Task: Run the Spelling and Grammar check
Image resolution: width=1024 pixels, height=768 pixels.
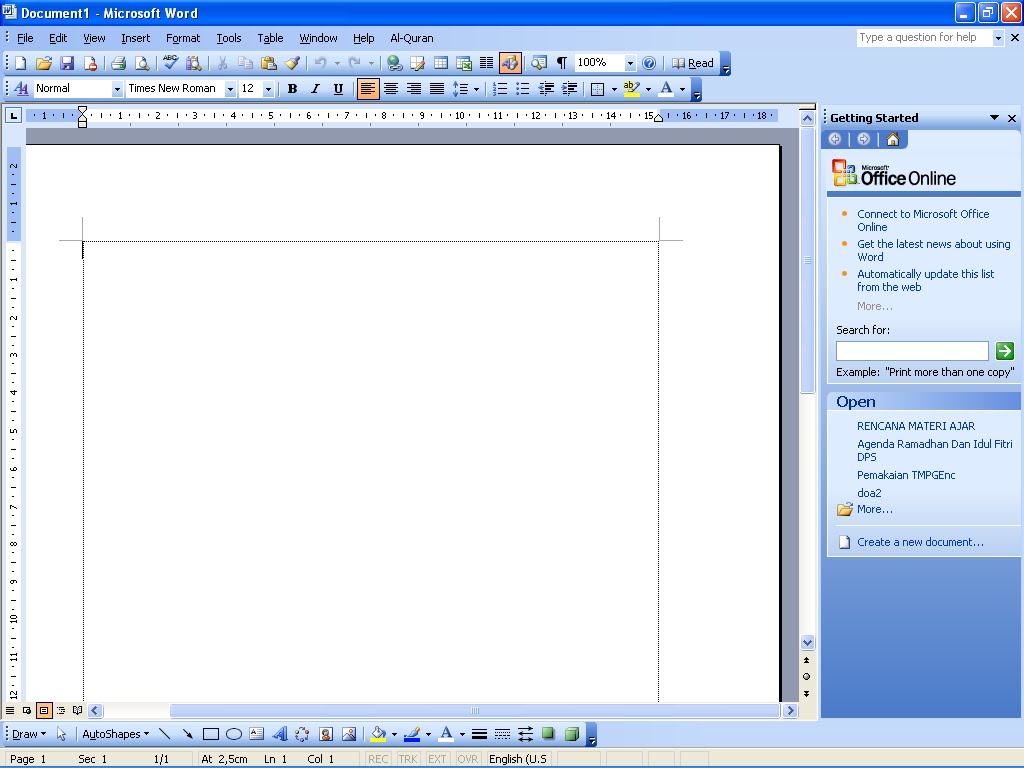Action: pyautogui.click(x=170, y=62)
